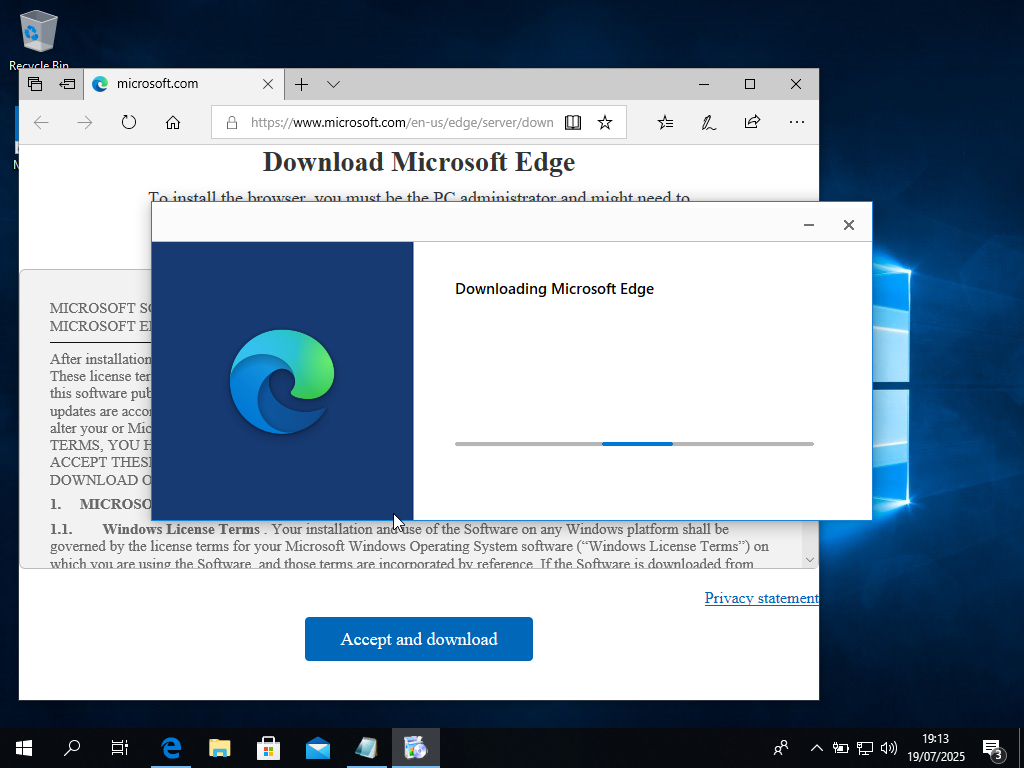
Task: Add this page to favorites with the star
Action: [605, 122]
